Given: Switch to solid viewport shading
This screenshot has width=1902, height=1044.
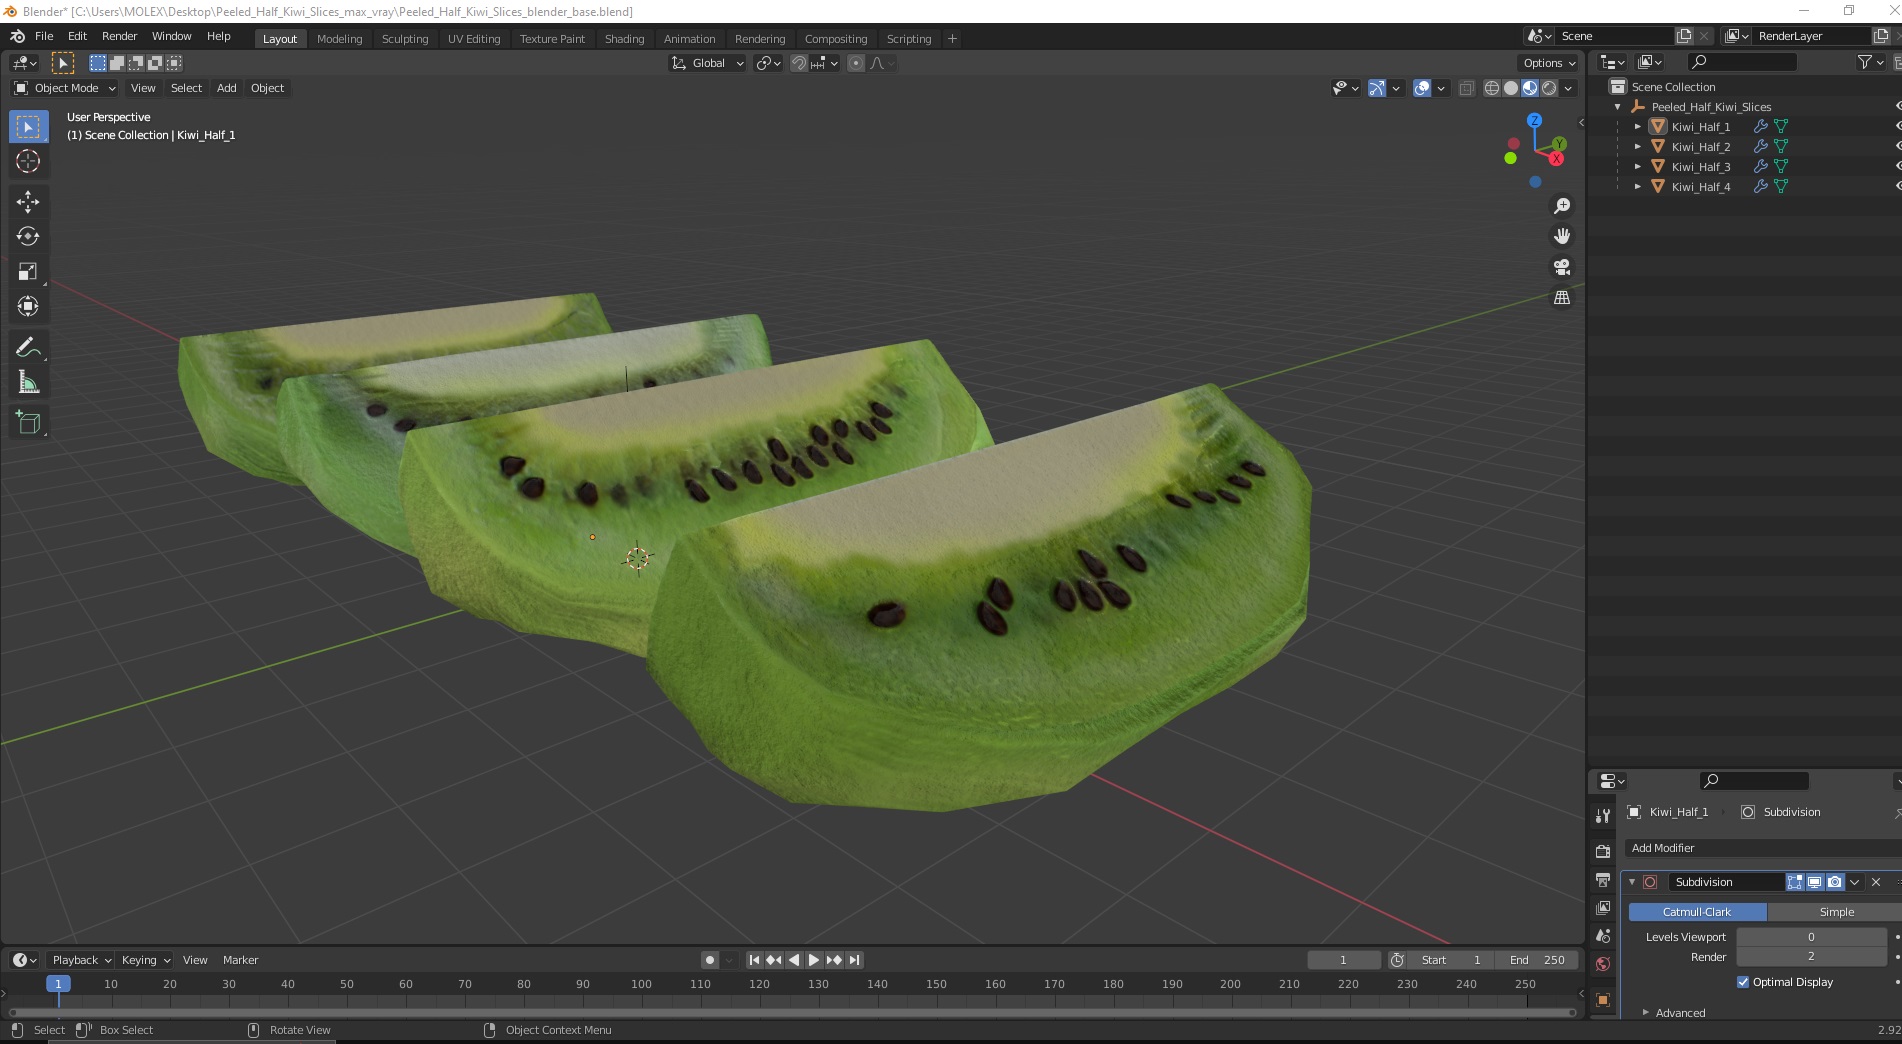Looking at the screenshot, I should pyautogui.click(x=1511, y=88).
